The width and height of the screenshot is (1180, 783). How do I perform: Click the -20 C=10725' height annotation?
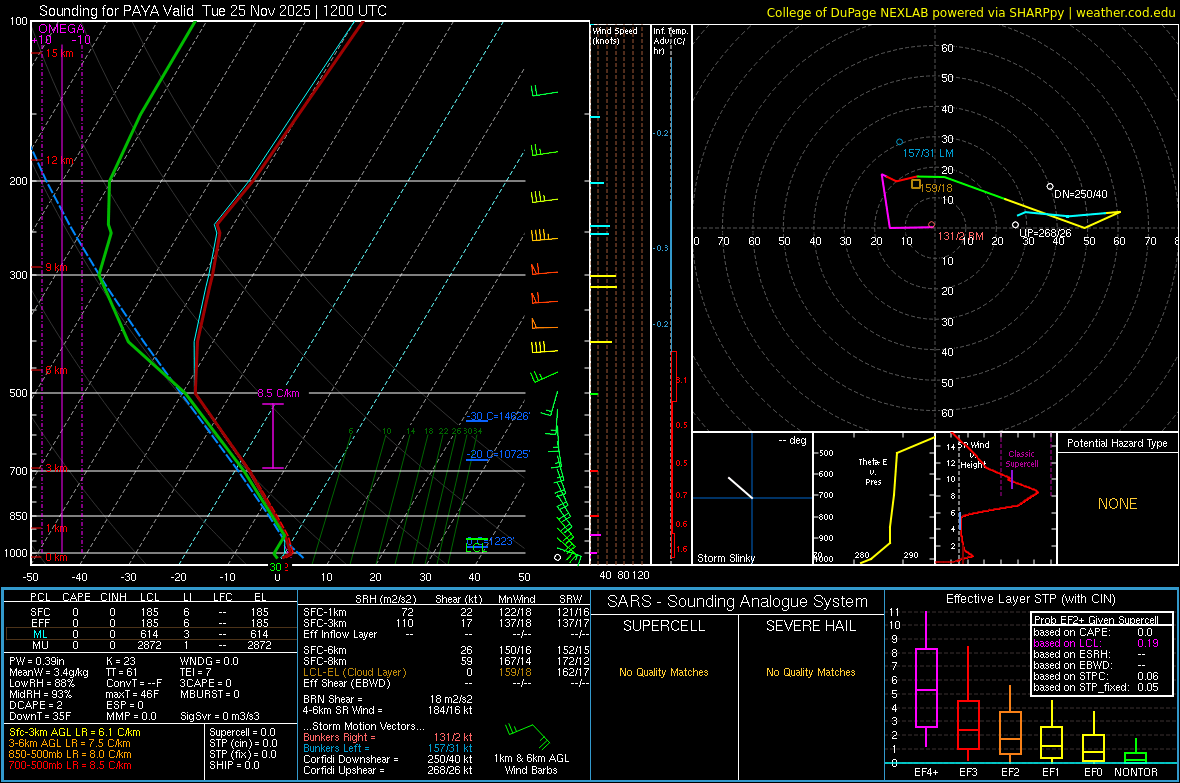click(498, 454)
